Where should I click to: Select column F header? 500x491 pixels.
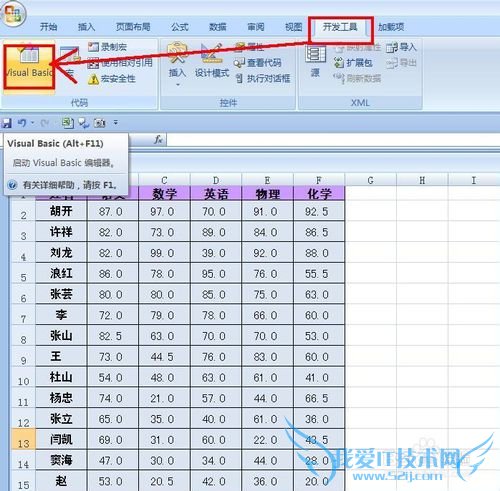point(319,180)
